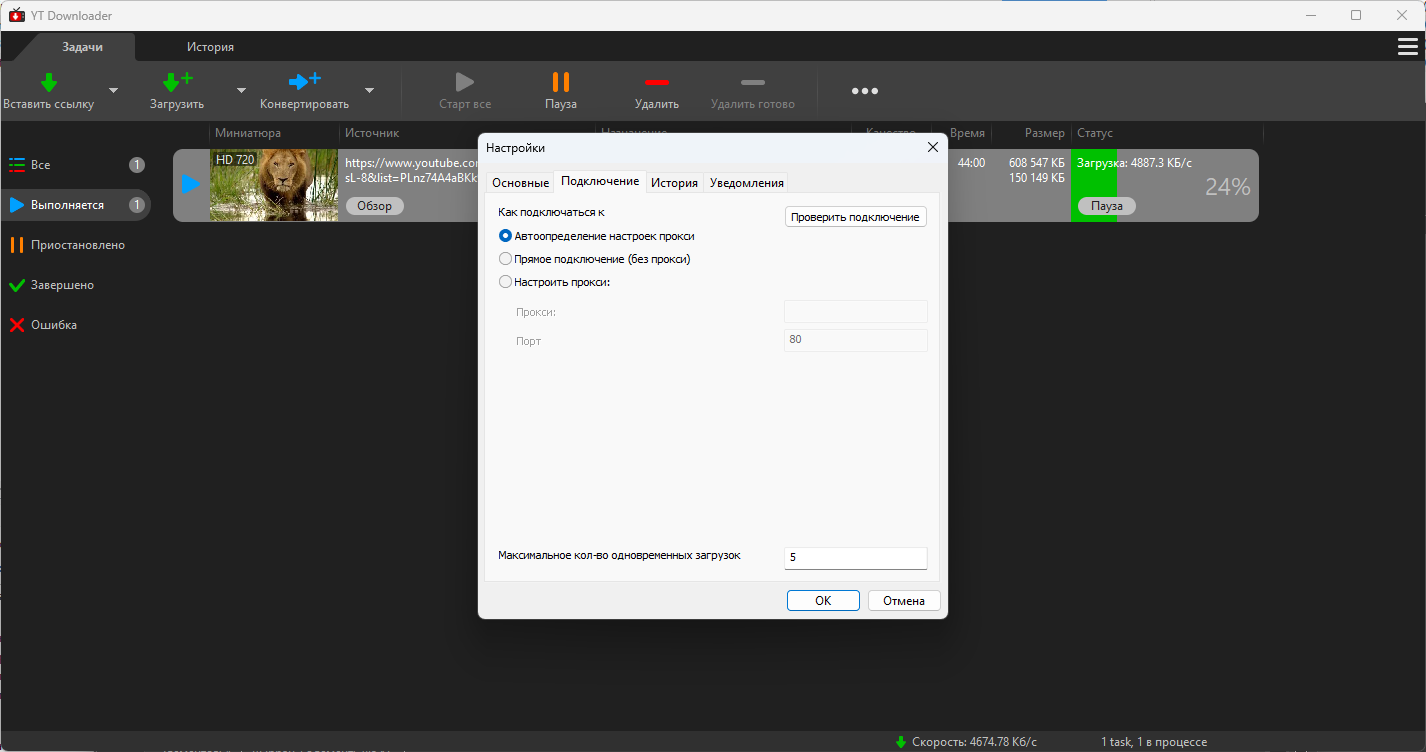
Task: Click the blue play icon on task row
Action: (x=190, y=185)
